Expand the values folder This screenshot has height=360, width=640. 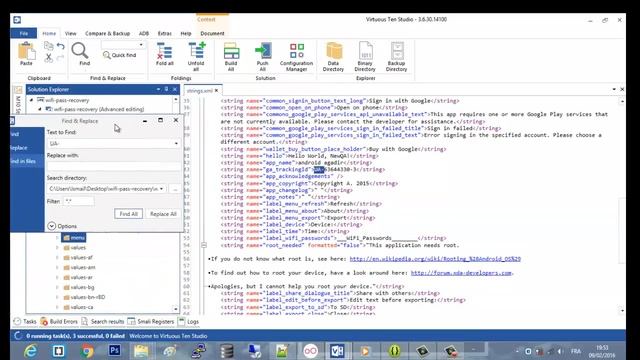[57, 247]
